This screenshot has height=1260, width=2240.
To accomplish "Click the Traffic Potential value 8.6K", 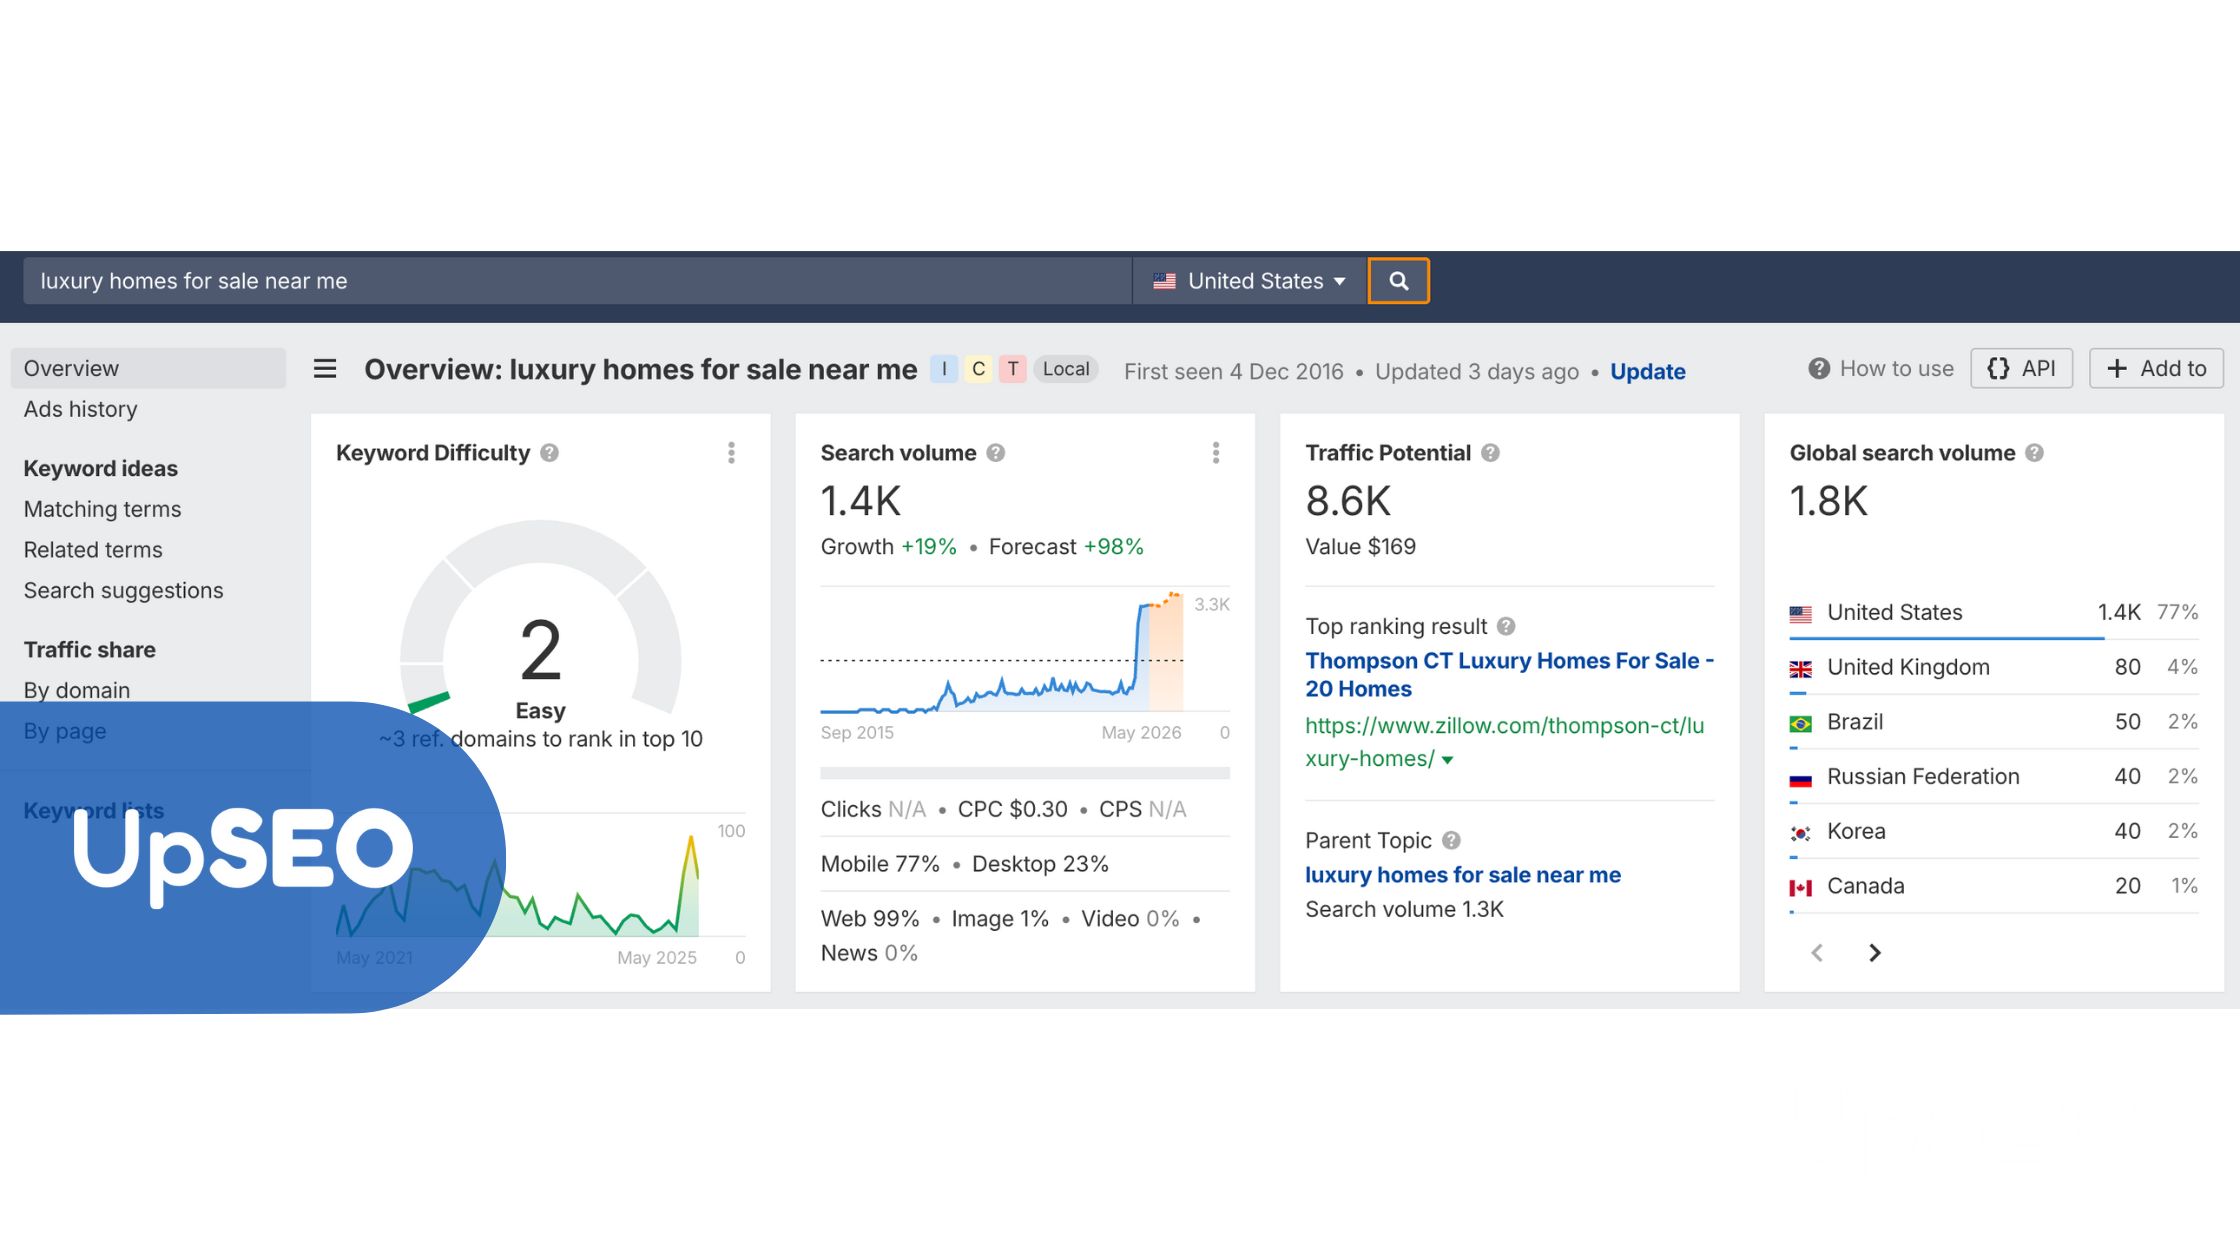I will click(x=1348, y=501).
